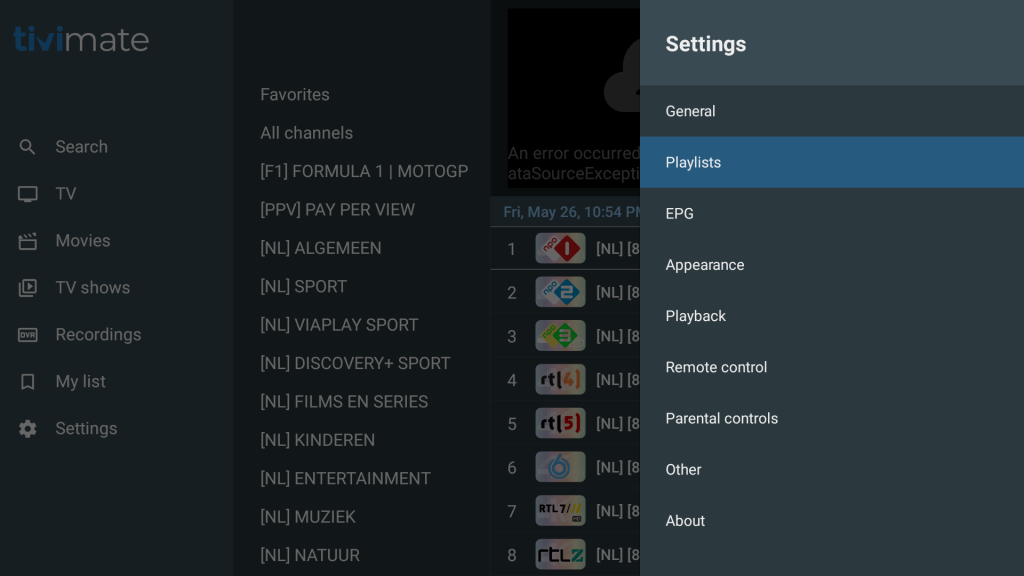Select Playback settings entry

(x=695, y=316)
